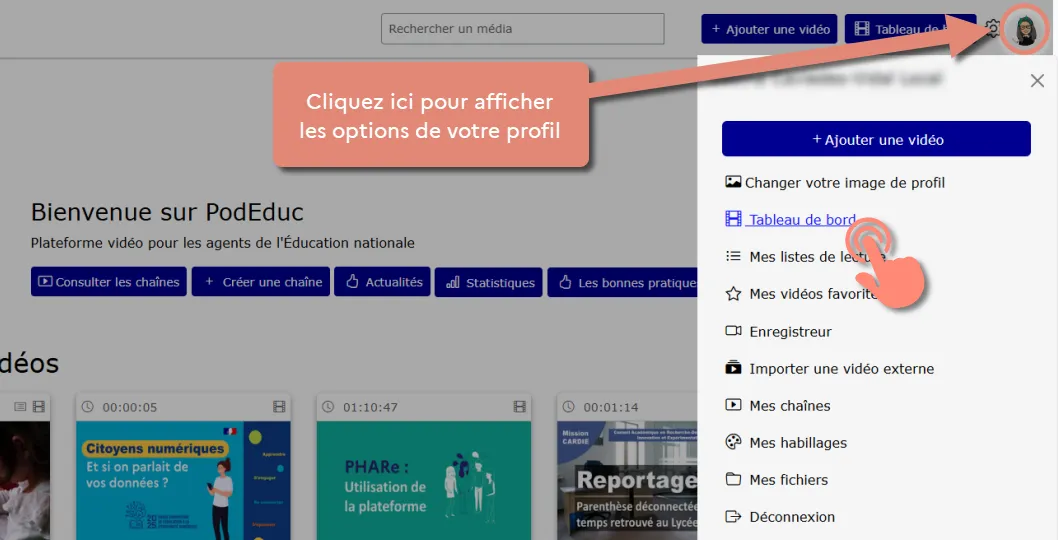The image size is (1058, 540).
Task: Click the logout icon beside Déconnexion
Action: [x=733, y=516]
